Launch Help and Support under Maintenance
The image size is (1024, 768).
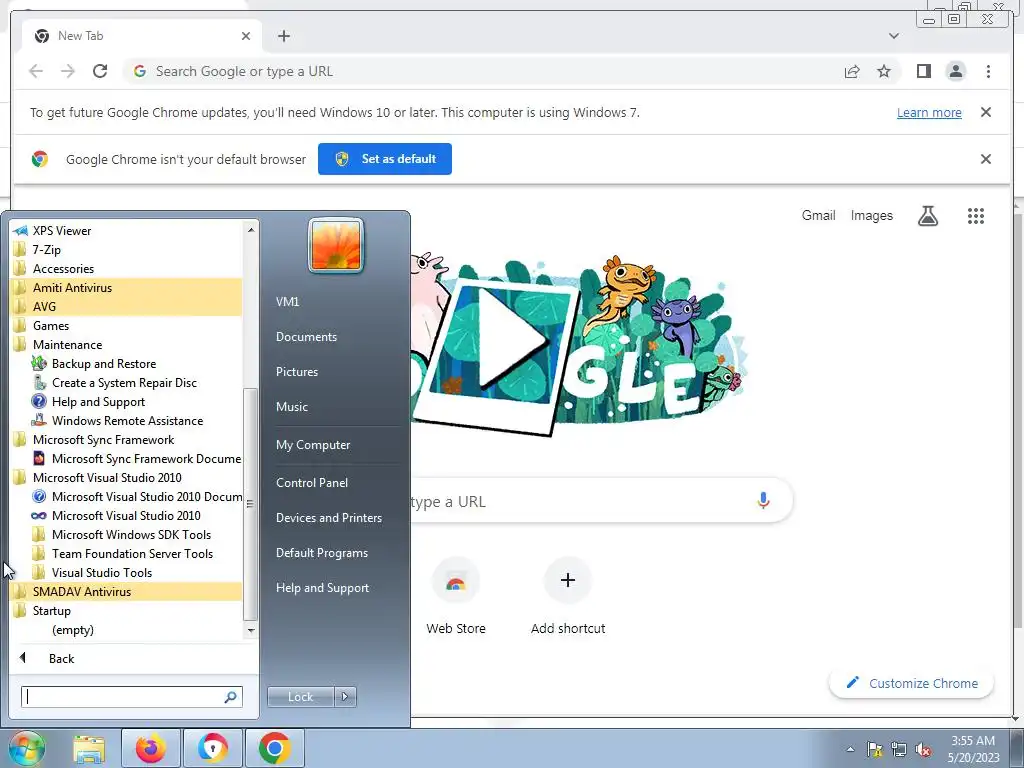pyautogui.click(x=127, y=402)
